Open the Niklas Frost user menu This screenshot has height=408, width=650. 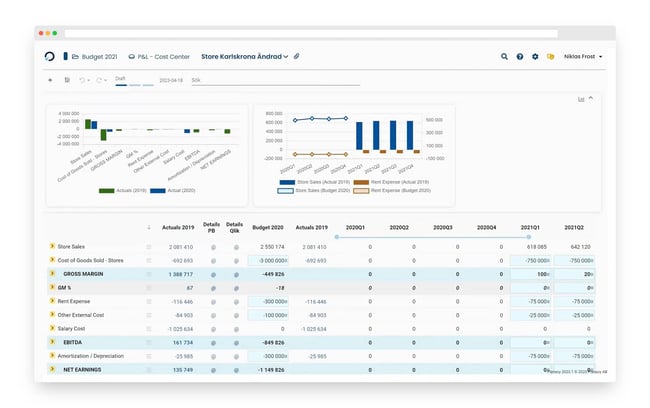coord(583,56)
